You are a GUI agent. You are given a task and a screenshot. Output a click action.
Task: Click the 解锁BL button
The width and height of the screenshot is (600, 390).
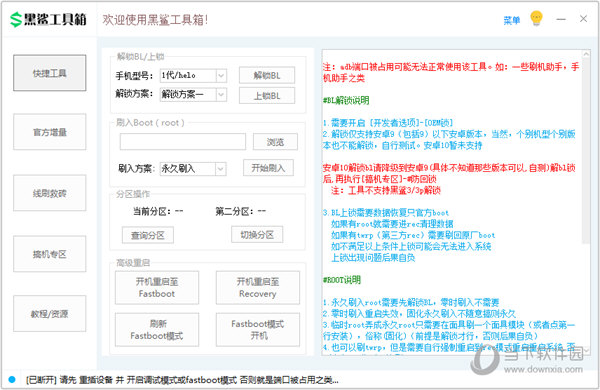click(267, 75)
